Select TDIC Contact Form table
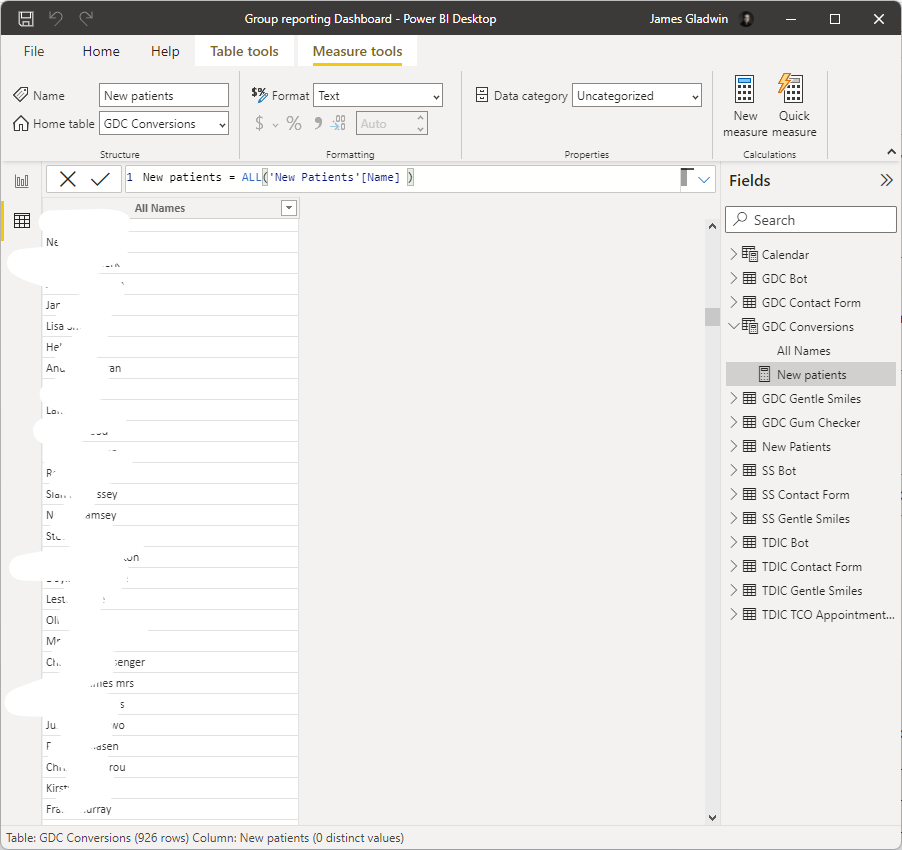Image resolution: width=902 pixels, height=850 pixels. coord(811,567)
